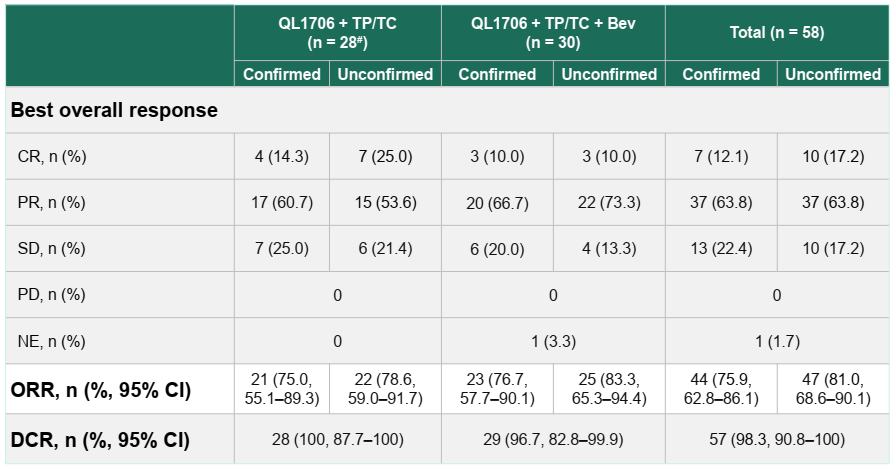Click the SD, n (%) row label
This screenshot has height=467, width=894.
(x=51, y=249)
